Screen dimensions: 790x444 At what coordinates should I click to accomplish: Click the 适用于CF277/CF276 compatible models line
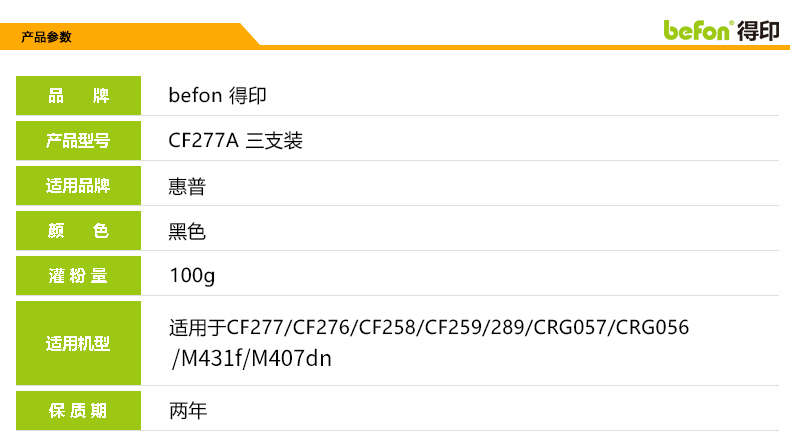[429, 328]
